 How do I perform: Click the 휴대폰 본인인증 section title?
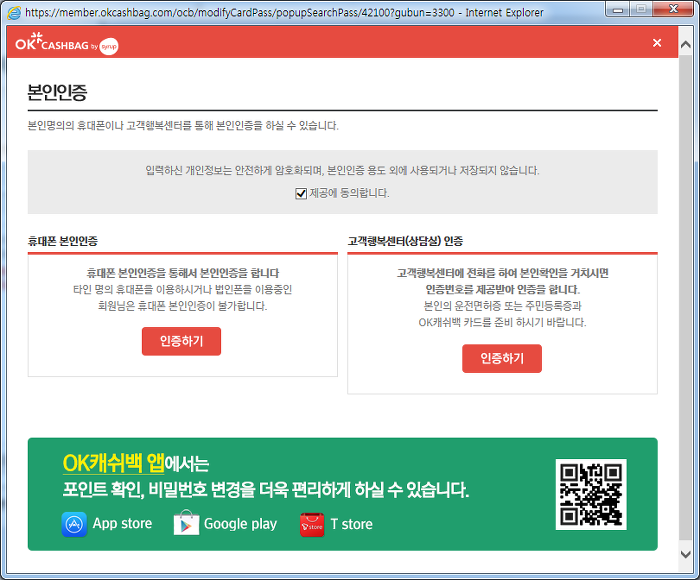click(x=62, y=241)
